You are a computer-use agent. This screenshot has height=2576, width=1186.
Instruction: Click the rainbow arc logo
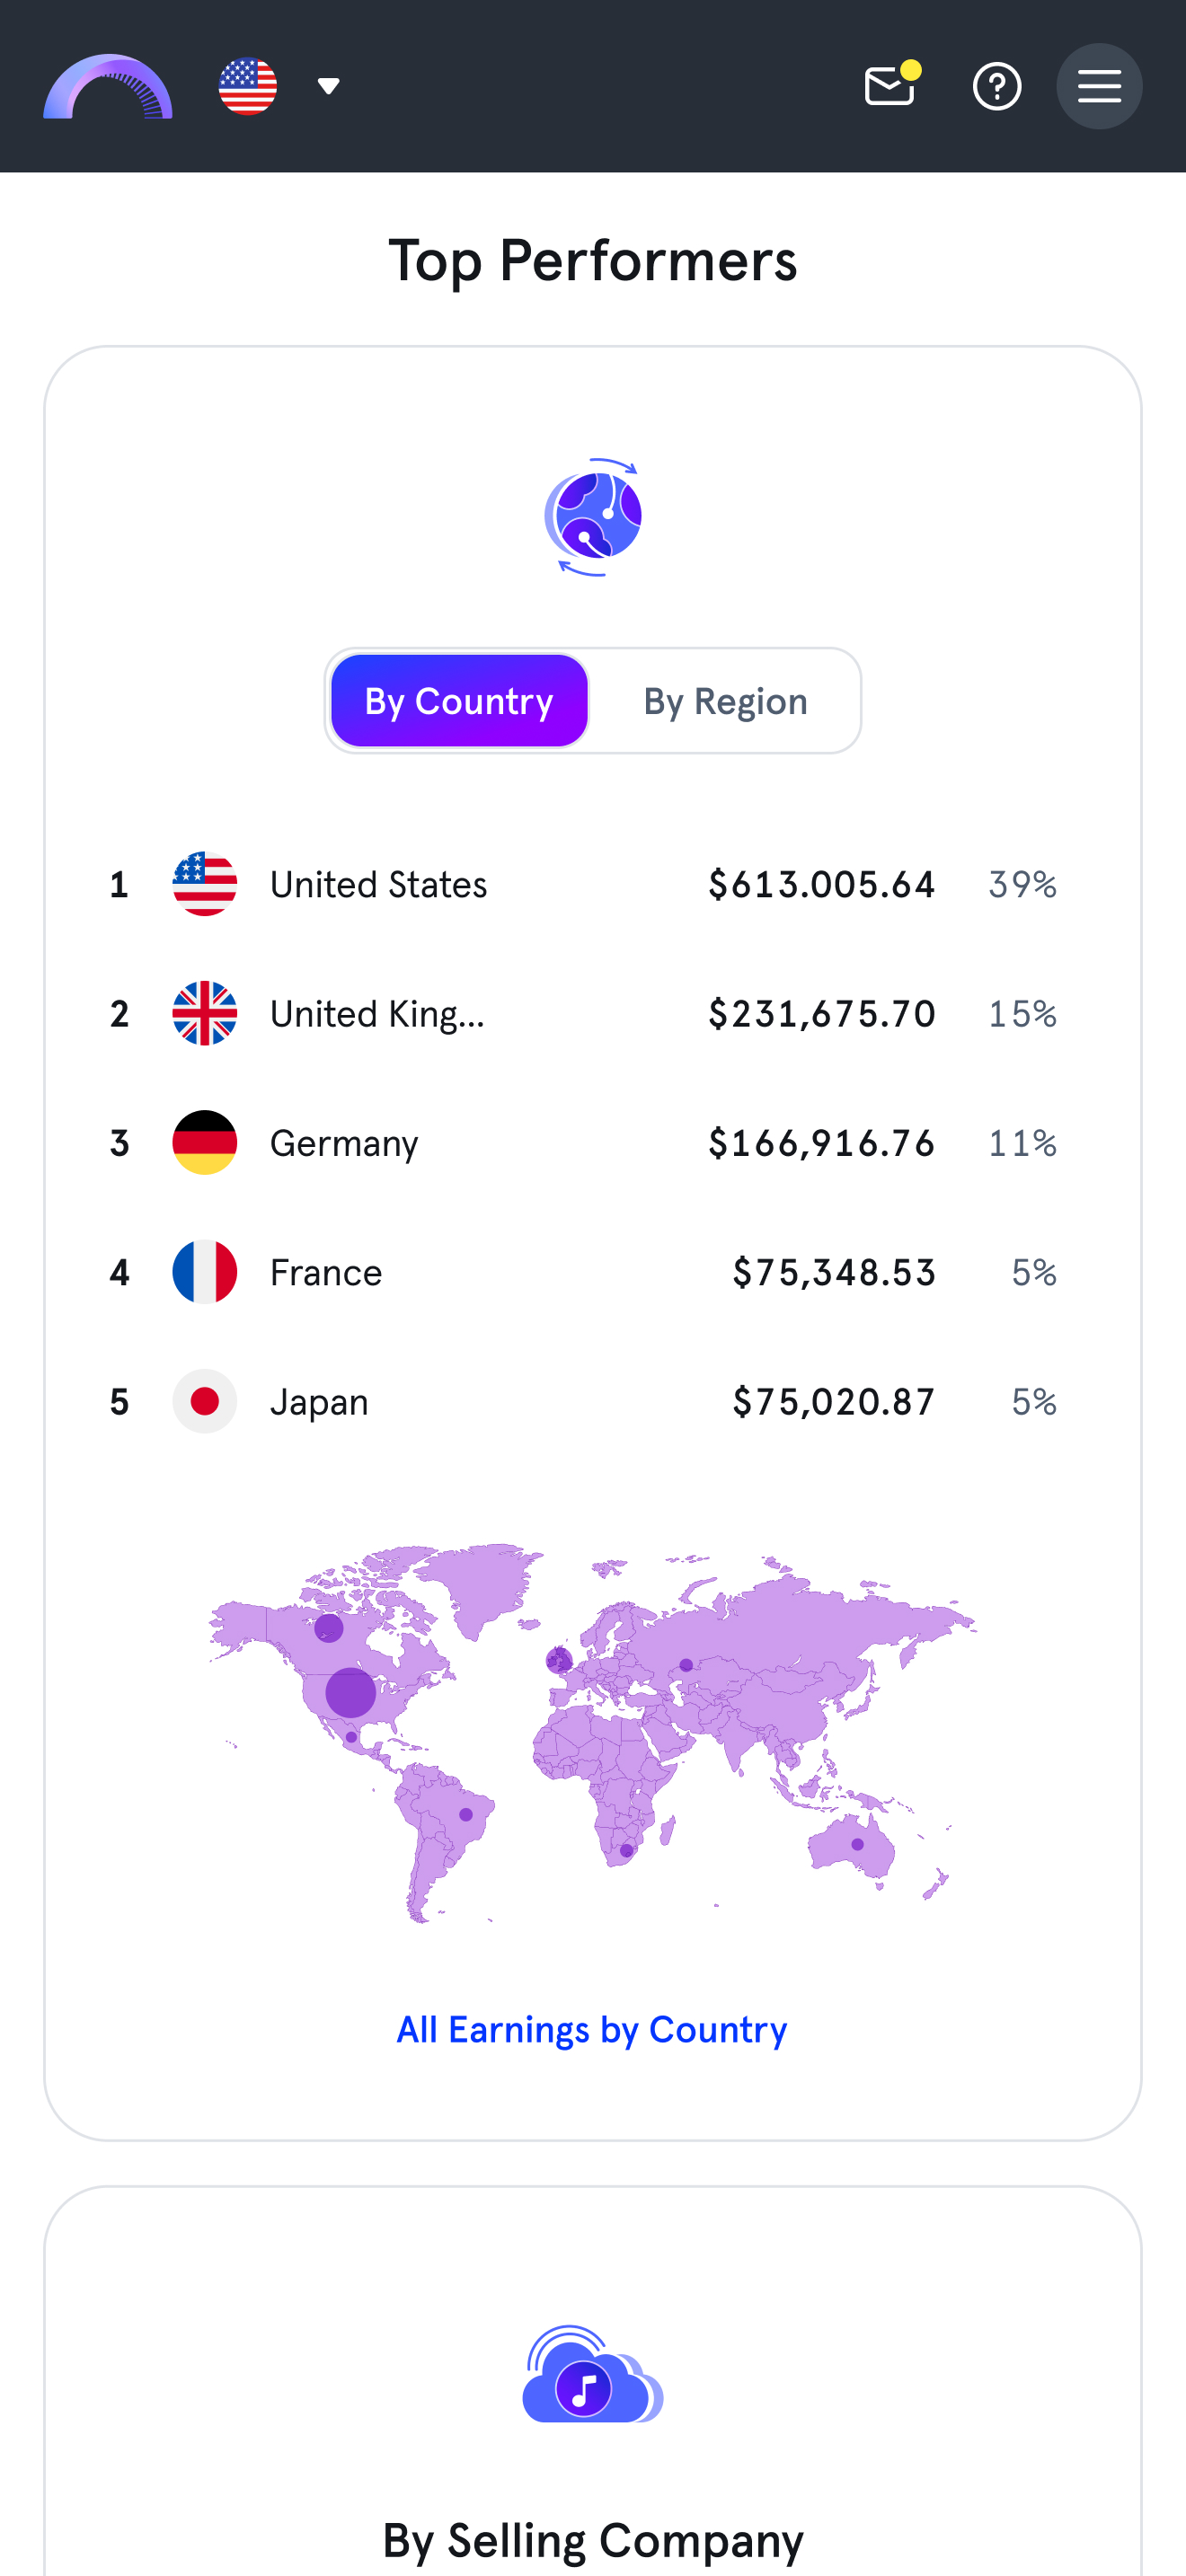click(x=108, y=86)
